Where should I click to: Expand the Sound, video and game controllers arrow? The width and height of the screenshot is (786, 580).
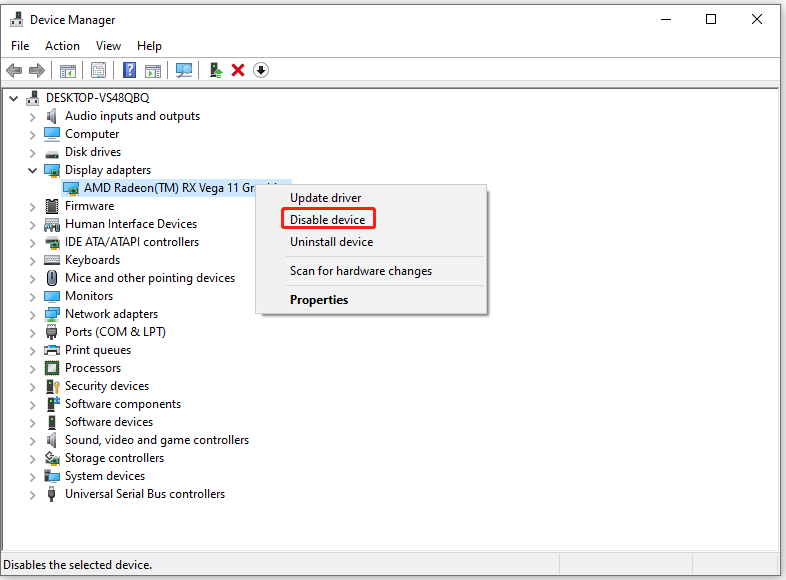click(x=33, y=441)
